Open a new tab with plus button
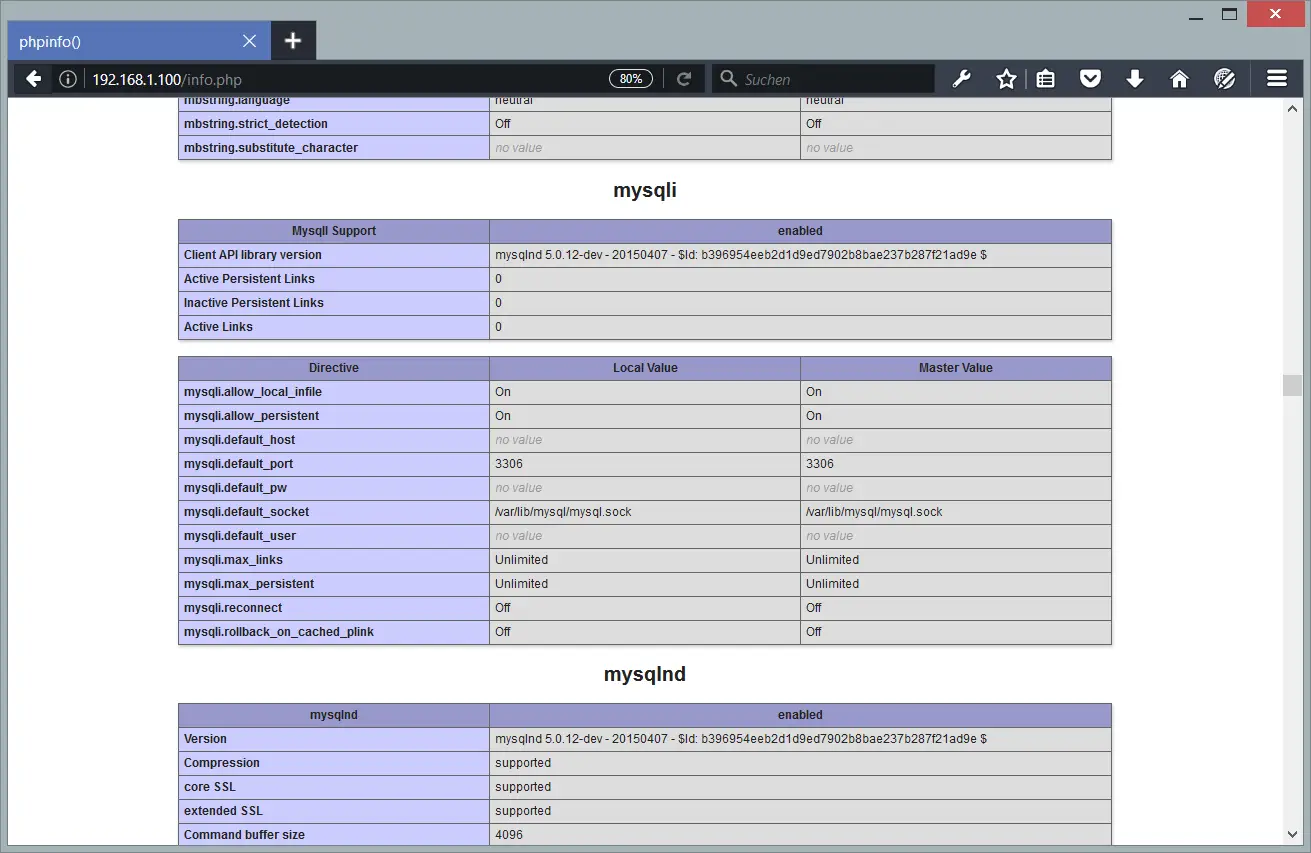Viewport: 1311px width, 853px height. pos(292,41)
